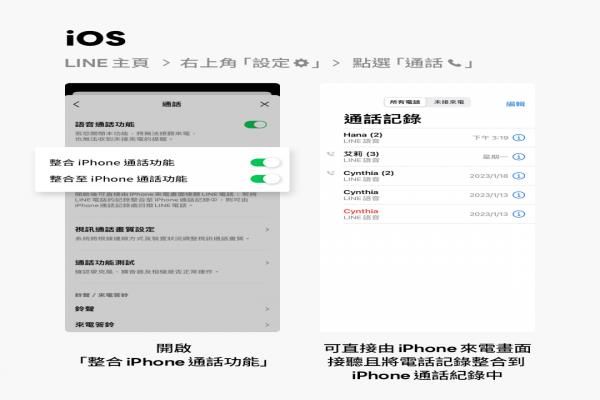Click the 通話功能測試 label
The height and width of the screenshot is (400, 600).
pyautogui.click(x=105, y=263)
